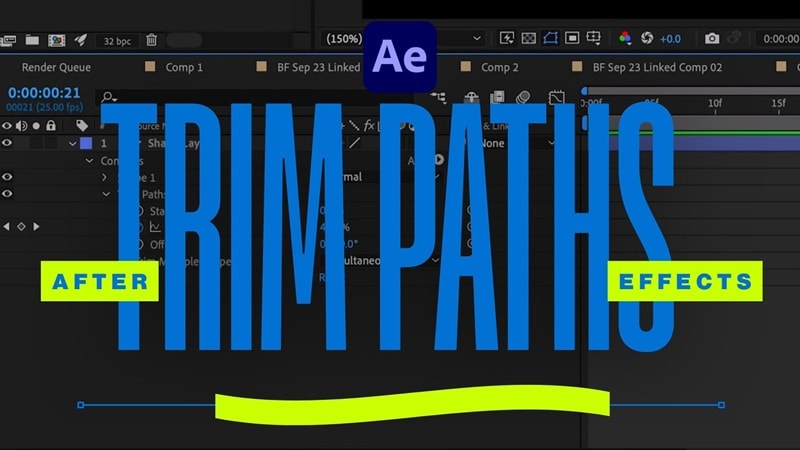The image size is (800, 450).
Task: Delete selected project item with trash icon
Action: pos(152,40)
